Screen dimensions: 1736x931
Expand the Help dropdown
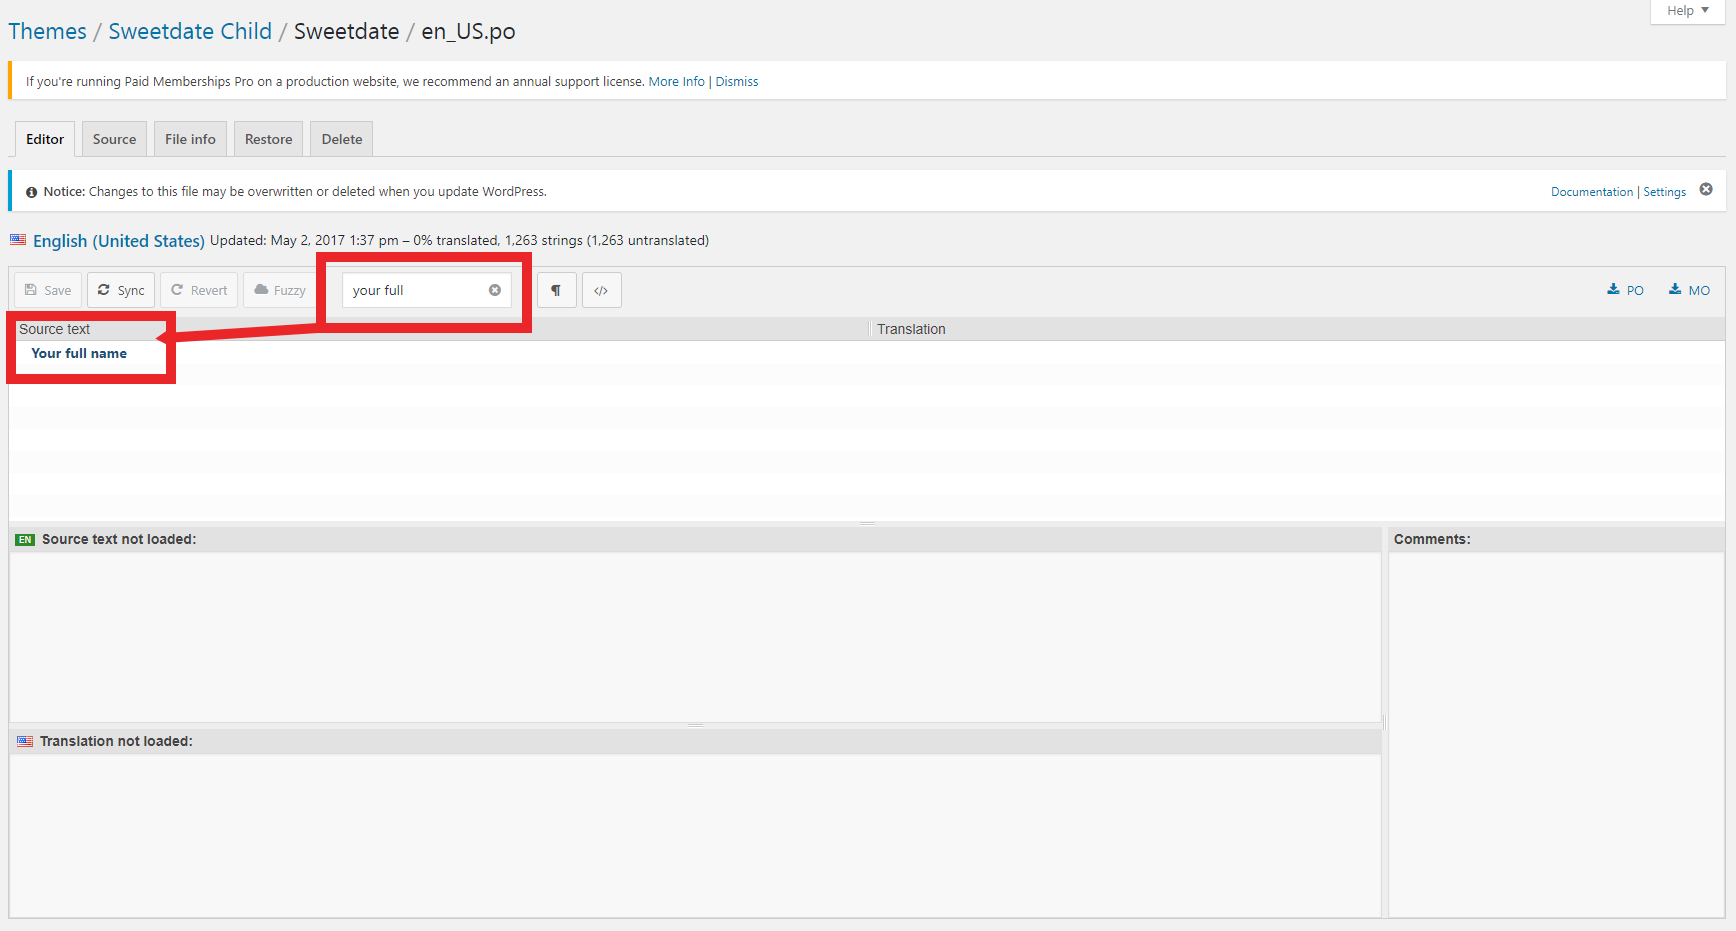coord(1687,11)
